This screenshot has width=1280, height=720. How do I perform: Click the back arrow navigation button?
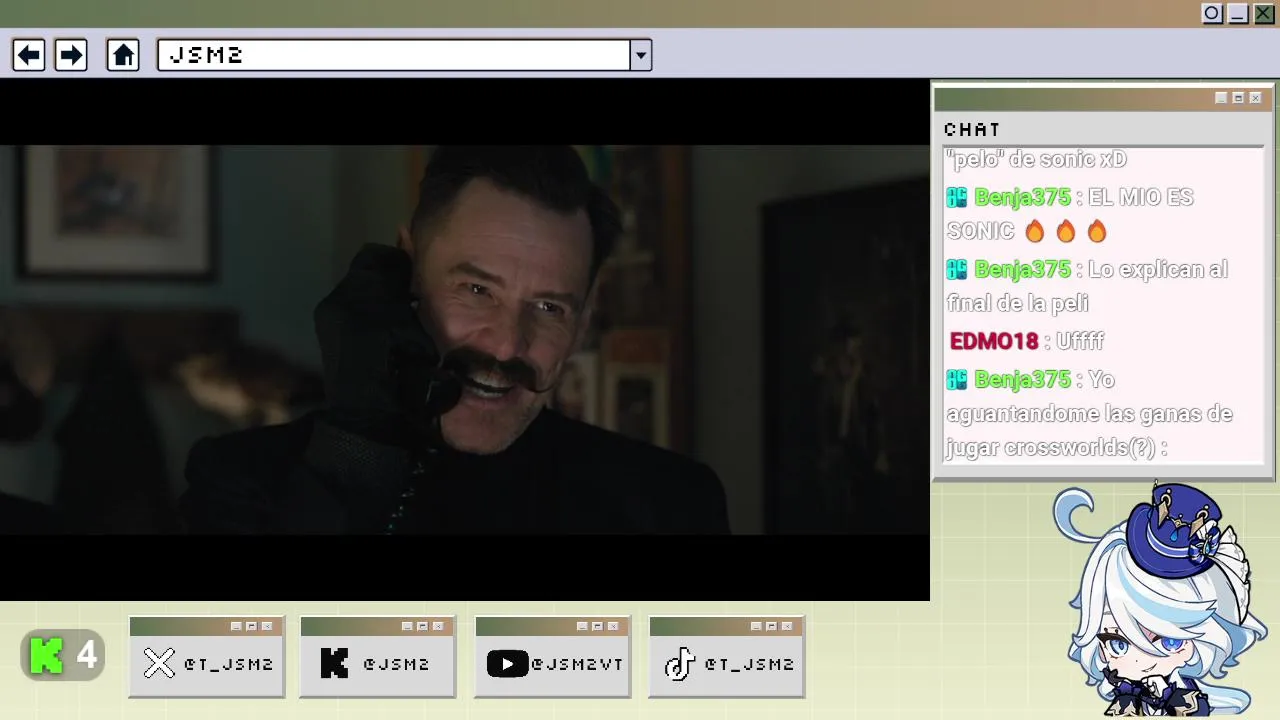(x=28, y=55)
